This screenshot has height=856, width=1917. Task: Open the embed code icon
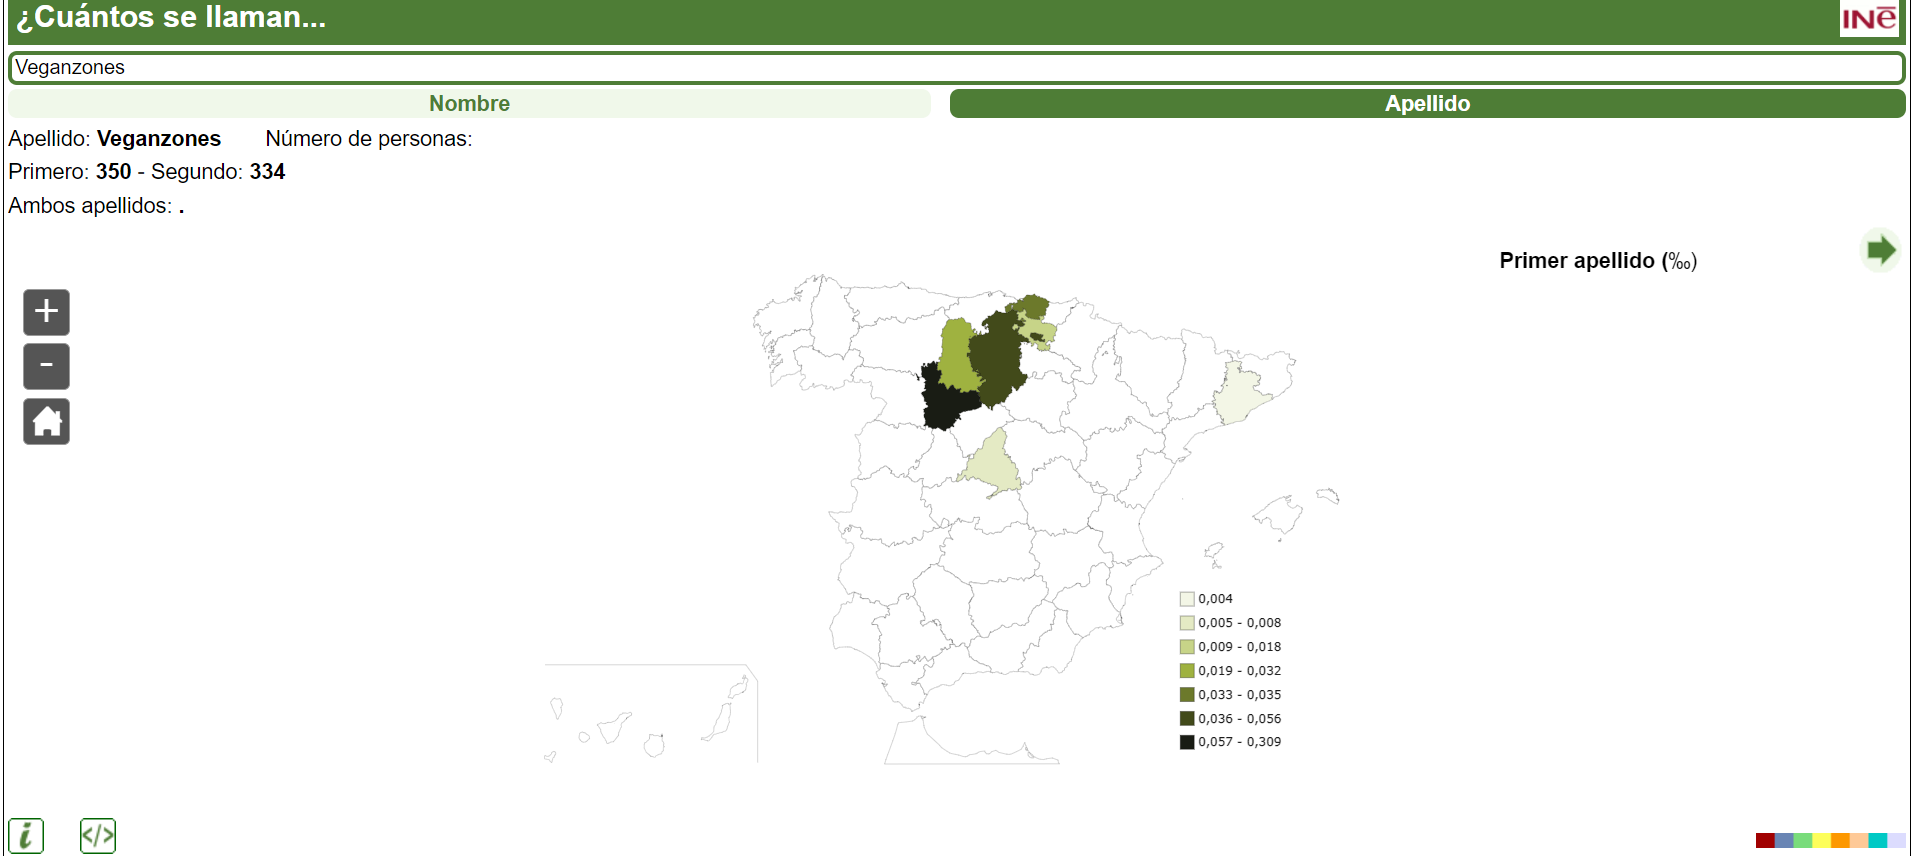point(98,835)
